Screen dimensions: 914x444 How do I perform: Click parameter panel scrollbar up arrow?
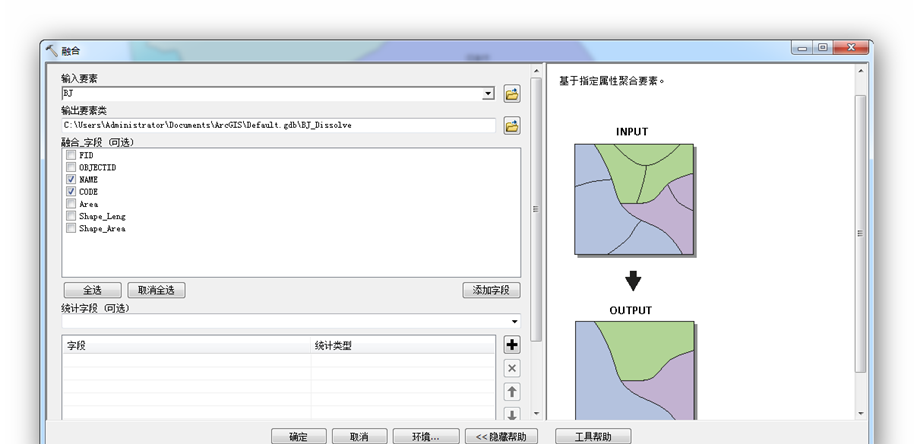click(536, 71)
